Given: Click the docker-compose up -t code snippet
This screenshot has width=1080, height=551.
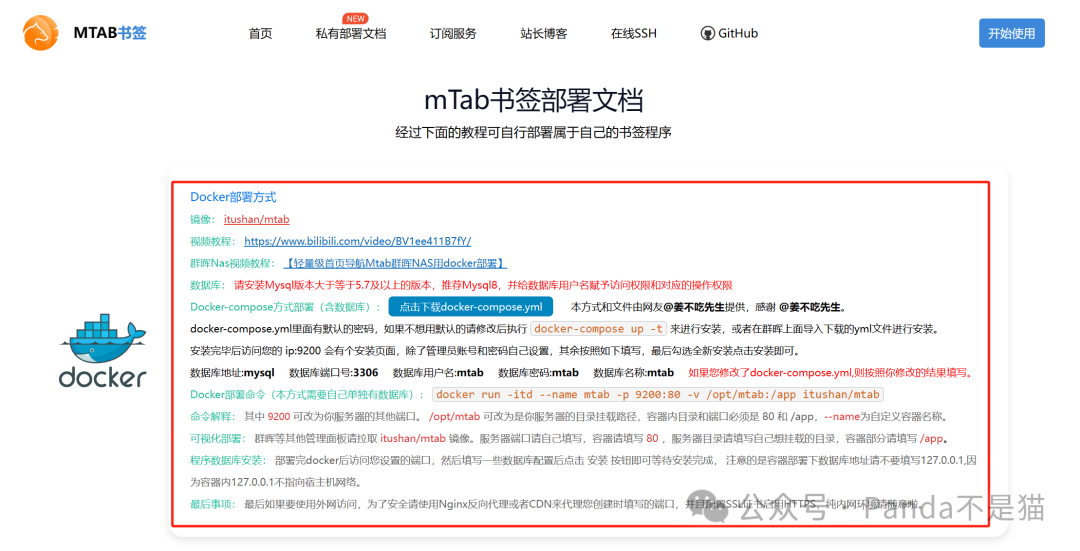Looking at the screenshot, I should pyautogui.click(x=599, y=329).
